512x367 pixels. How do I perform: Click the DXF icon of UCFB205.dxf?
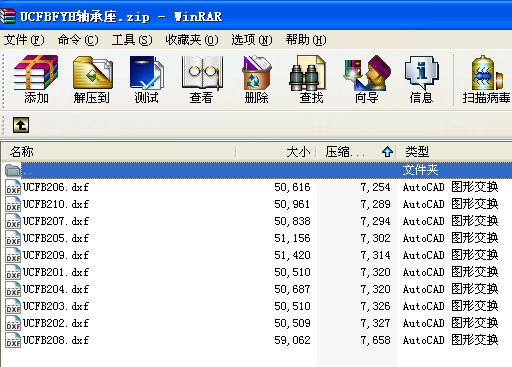click(x=13, y=238)
